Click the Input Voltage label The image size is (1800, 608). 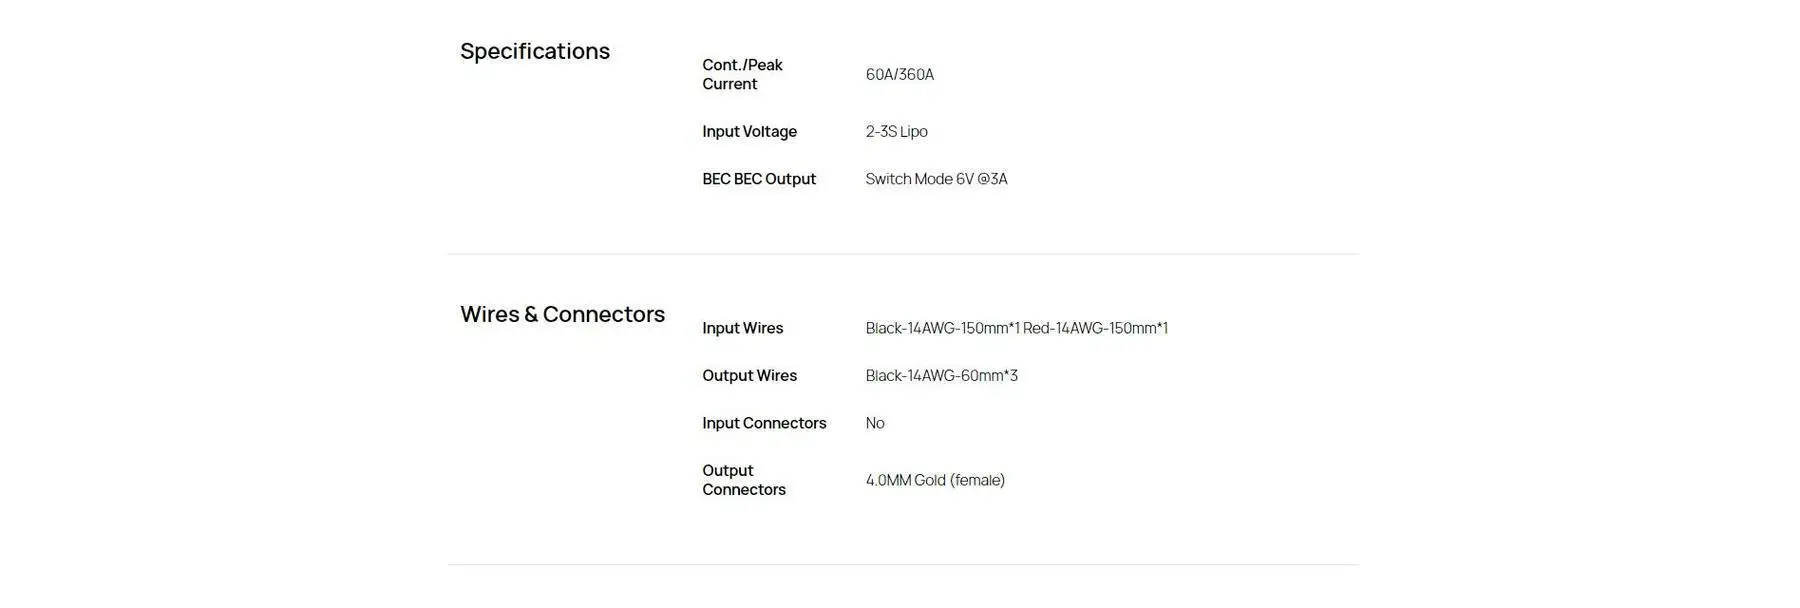[749, 131]
